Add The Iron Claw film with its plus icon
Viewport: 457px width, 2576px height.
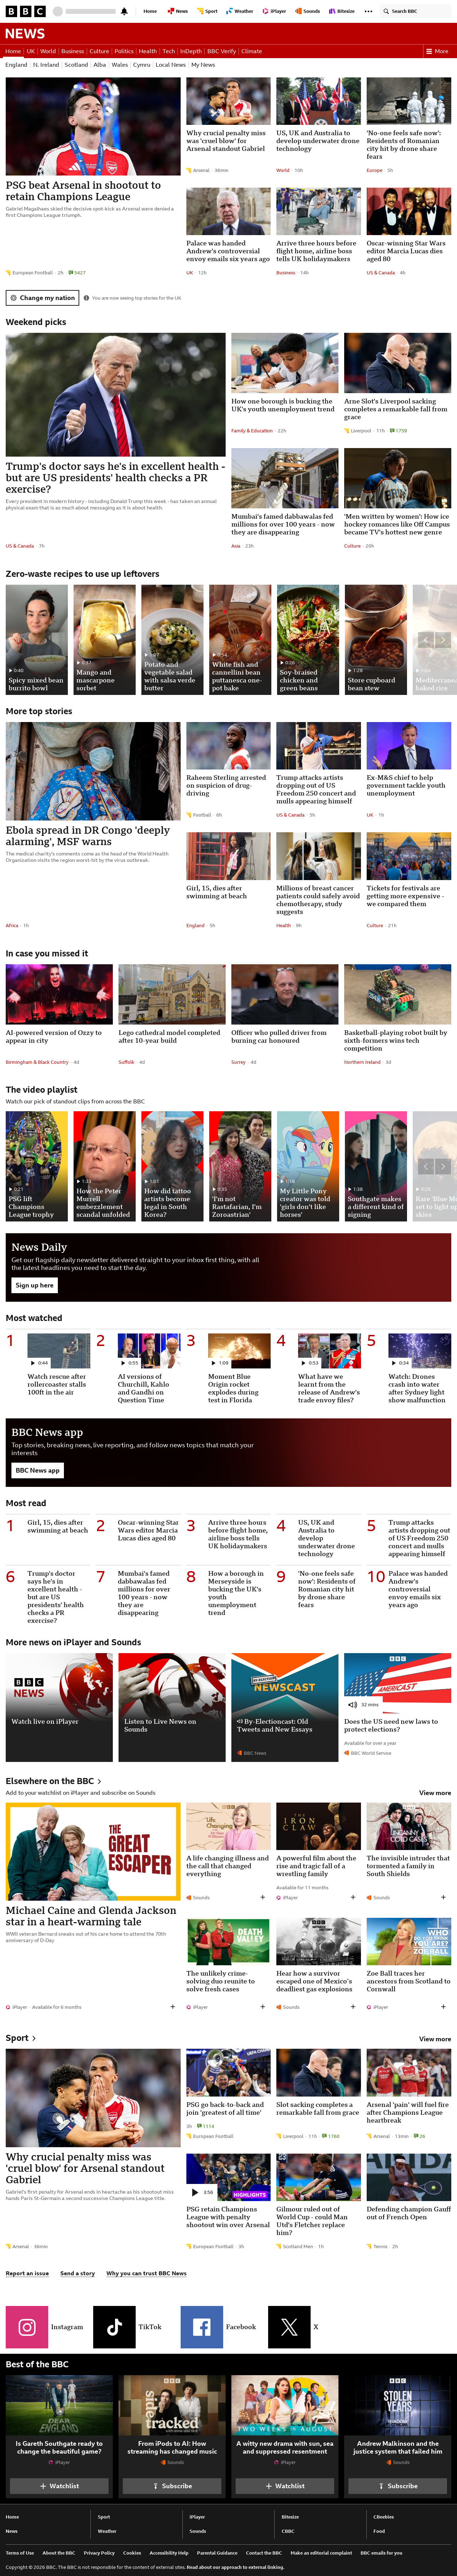pyautogui.click(x=353, y=1897)
